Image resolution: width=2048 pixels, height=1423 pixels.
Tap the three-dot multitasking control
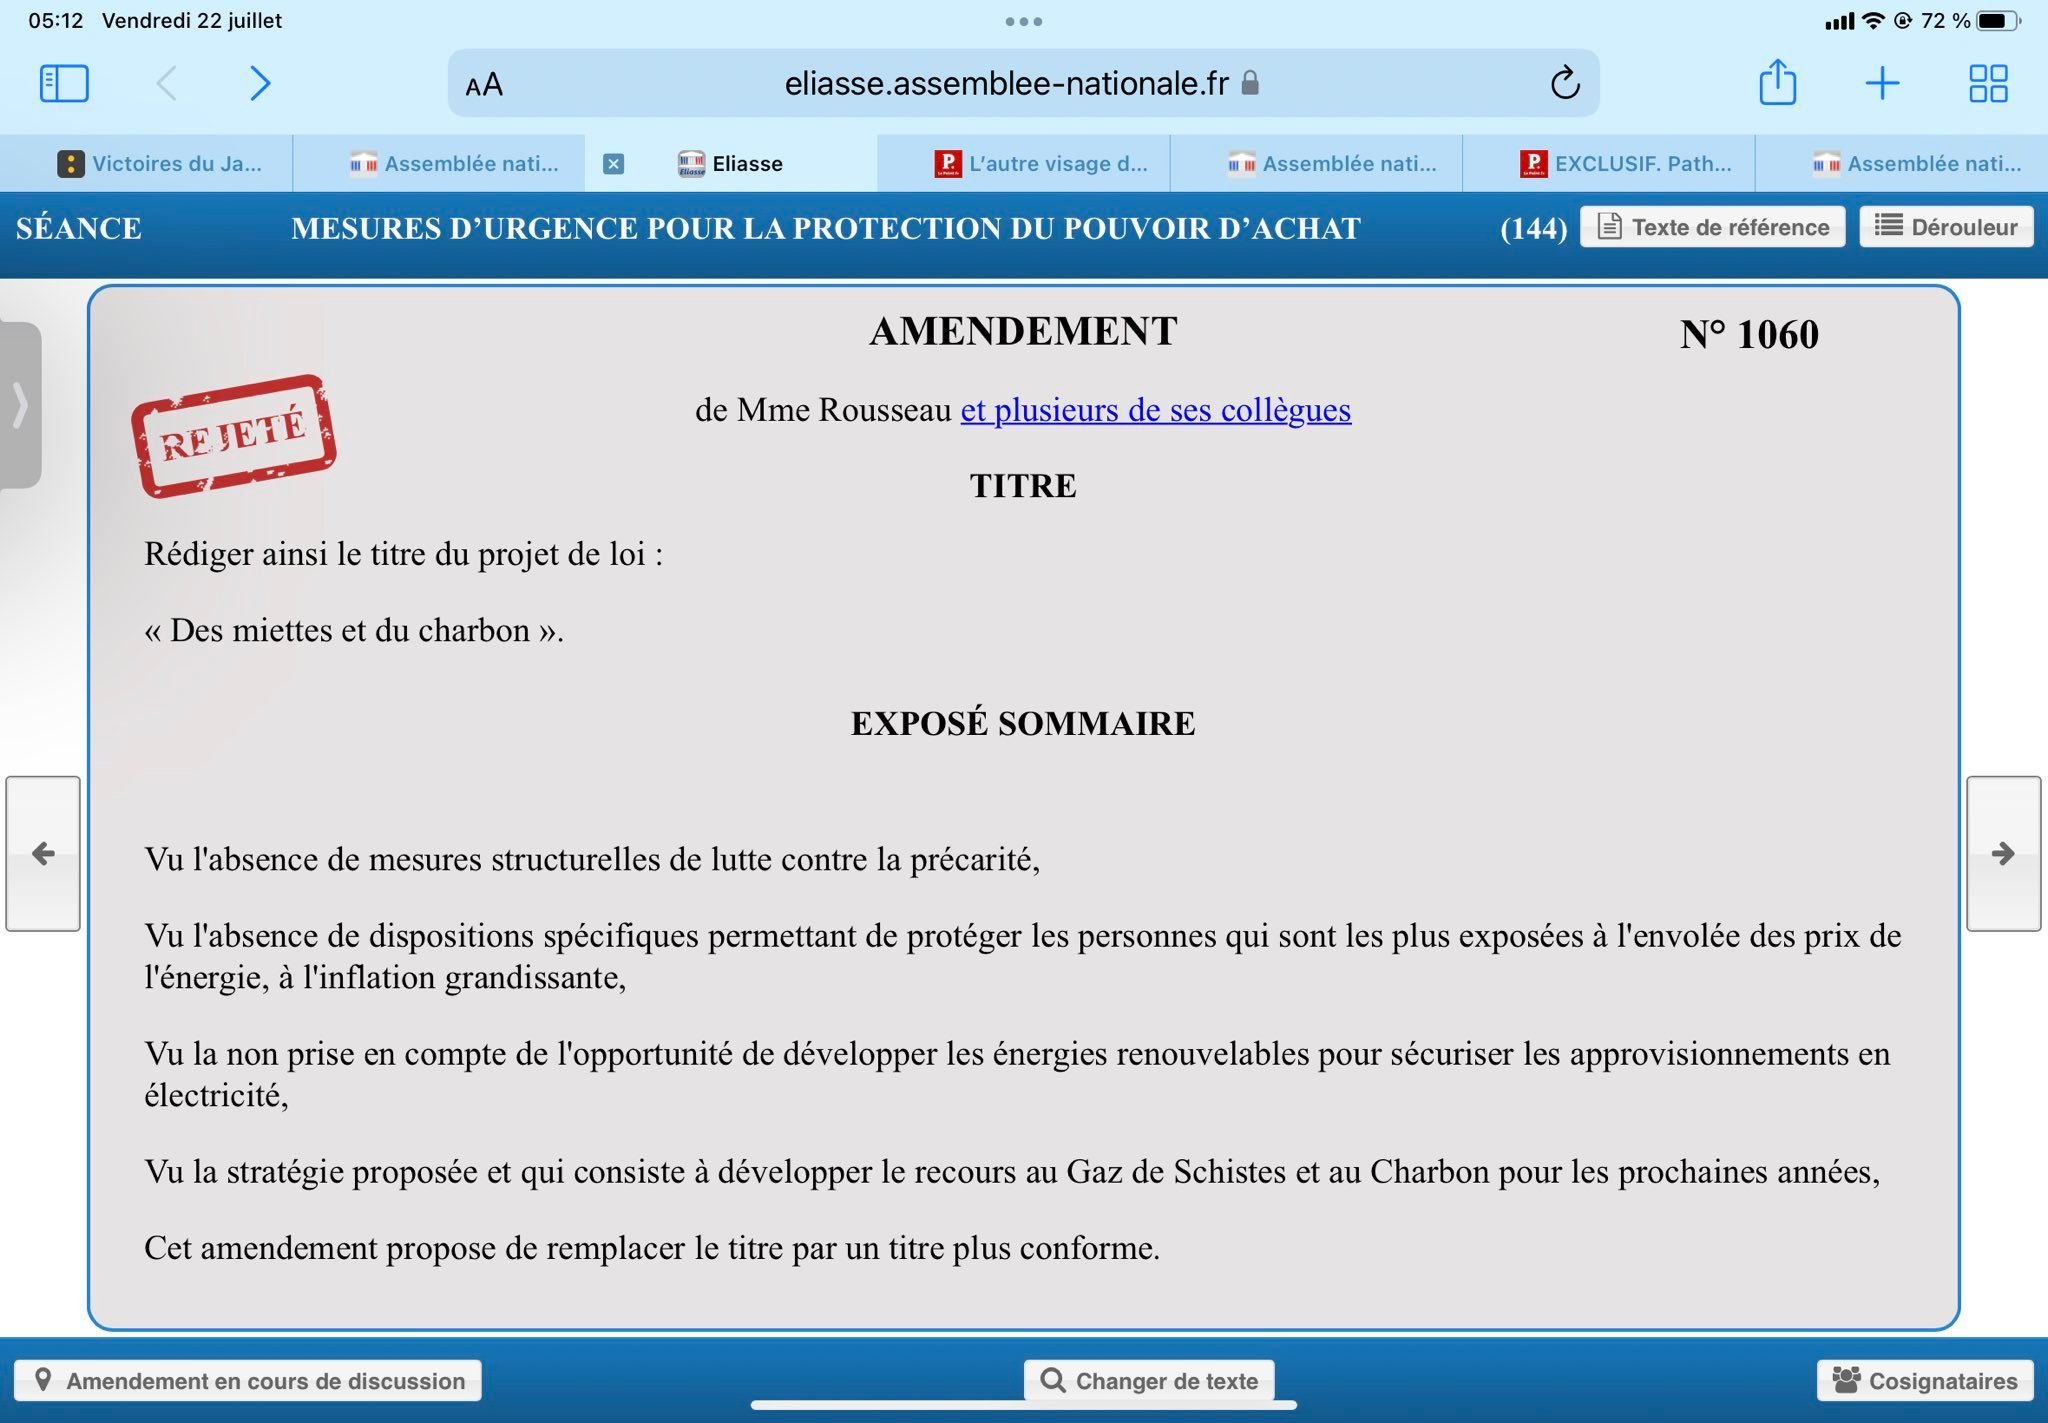[x=1024, y=21]
